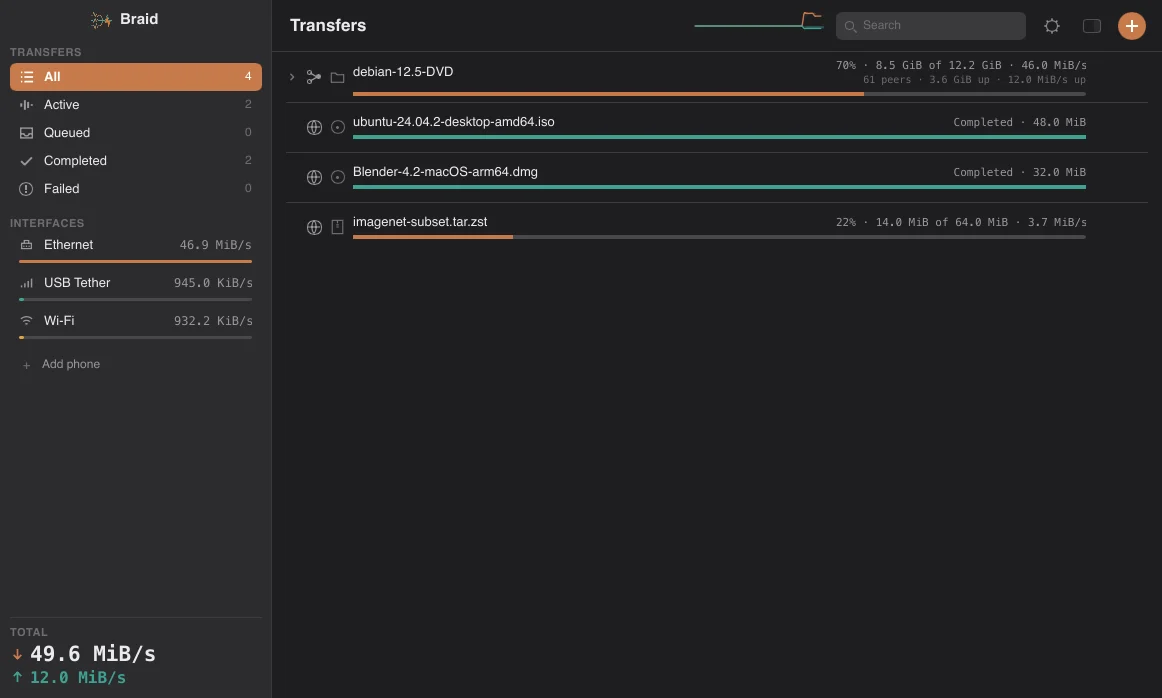
Task: Click the Add phone button
Action: [61, 365]
